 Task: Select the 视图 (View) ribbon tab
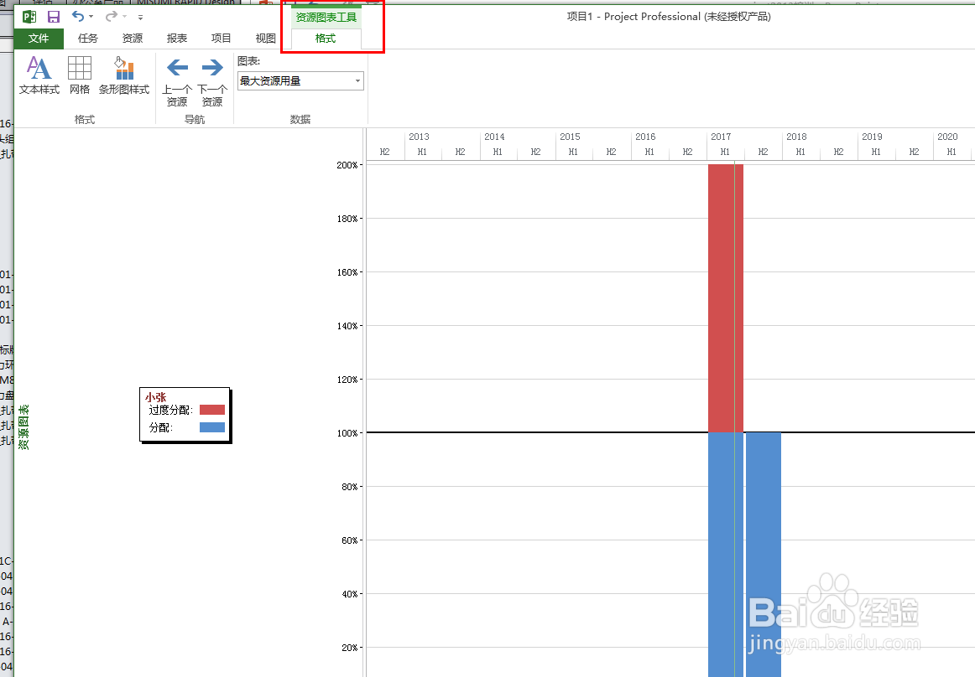pyautogui.click(x=264, y=38)
